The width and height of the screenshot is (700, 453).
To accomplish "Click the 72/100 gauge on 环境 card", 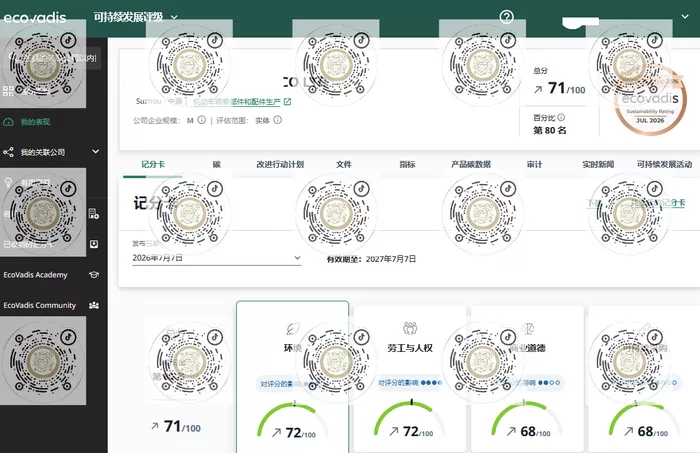I will pyautogui.click(x=293, y=421).
